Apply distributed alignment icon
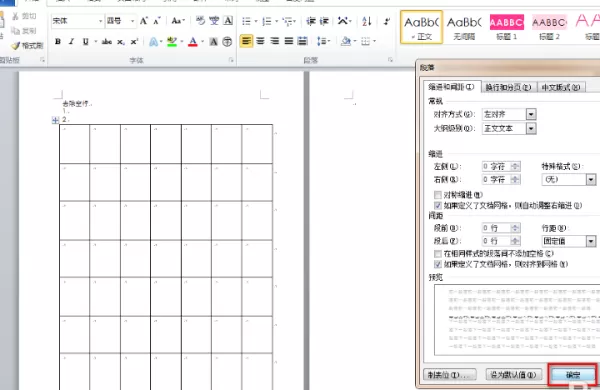This screenshot has width=600, height=390. [x=302, y=41]
